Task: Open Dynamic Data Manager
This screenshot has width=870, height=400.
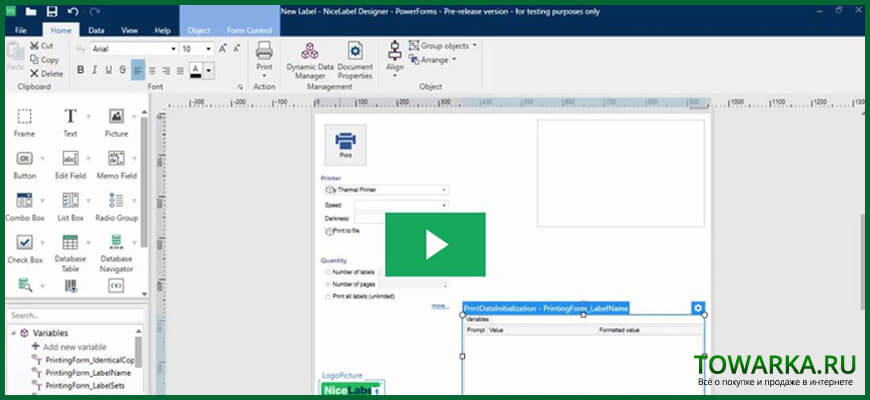Action: (310, 60)
